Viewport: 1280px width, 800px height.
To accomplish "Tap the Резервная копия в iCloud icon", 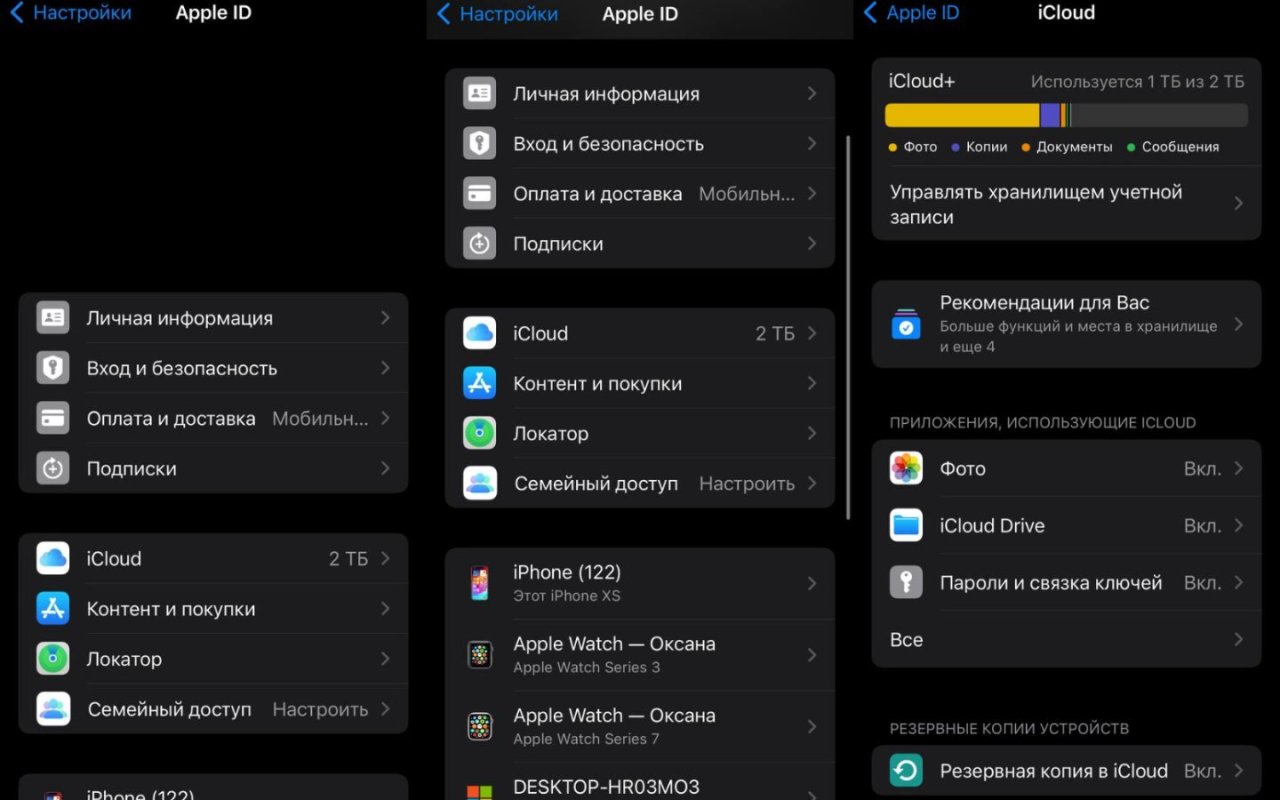I will click(906, 771).
